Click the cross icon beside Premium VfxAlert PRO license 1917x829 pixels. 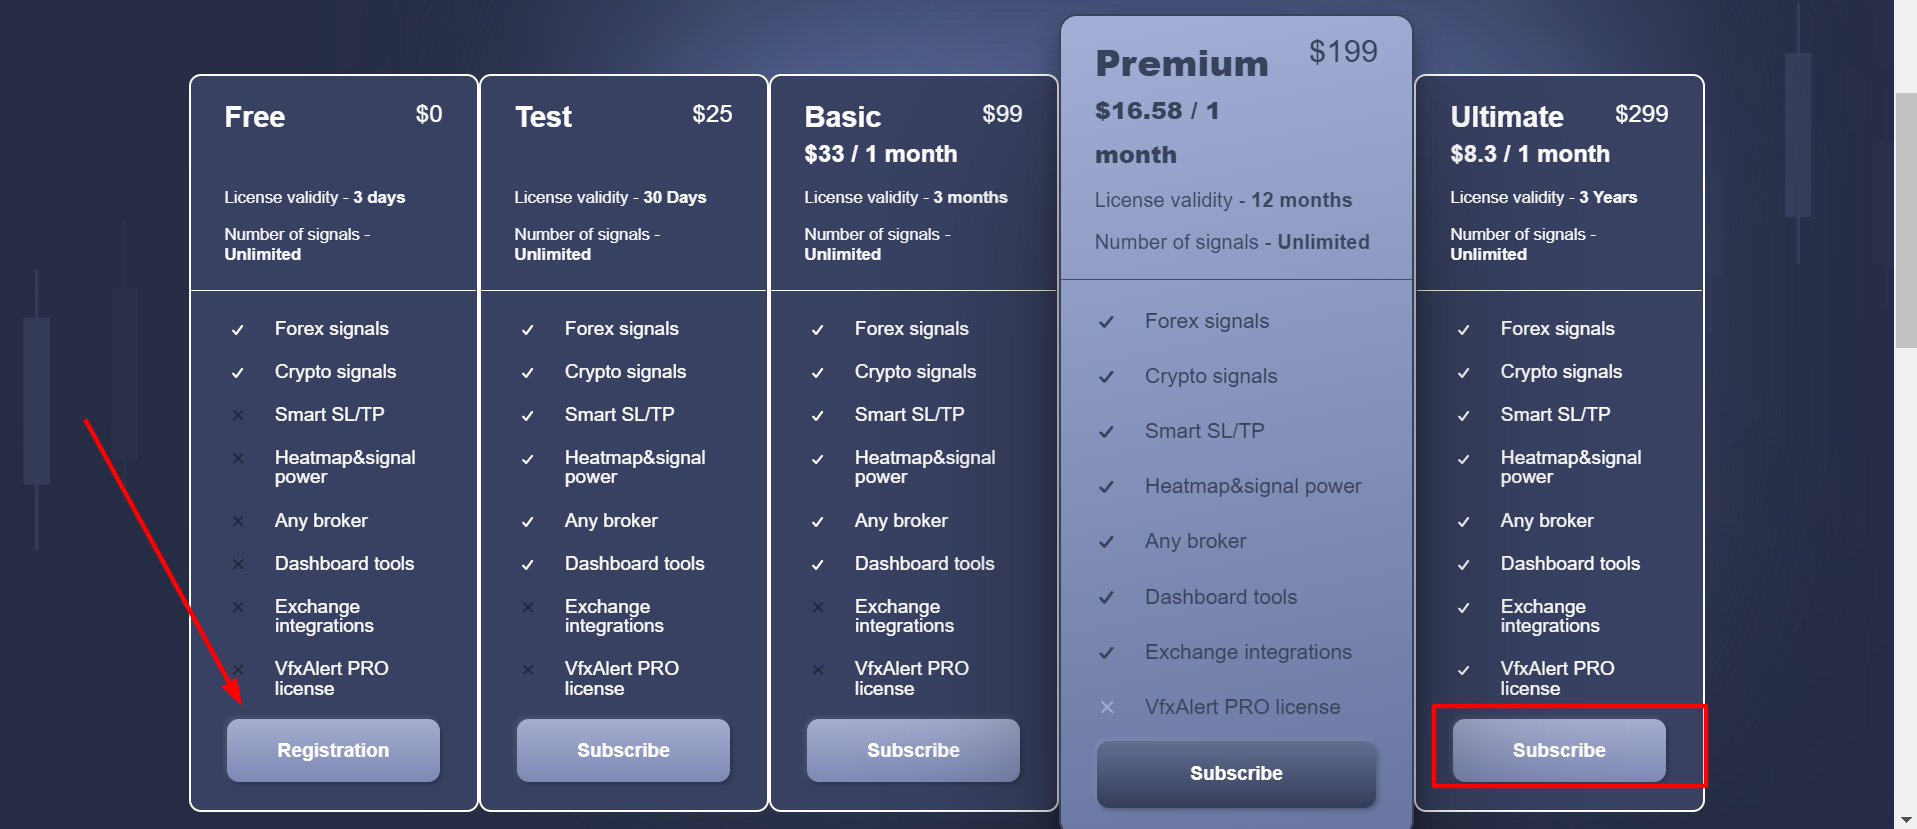click(x=1107, y=707)
